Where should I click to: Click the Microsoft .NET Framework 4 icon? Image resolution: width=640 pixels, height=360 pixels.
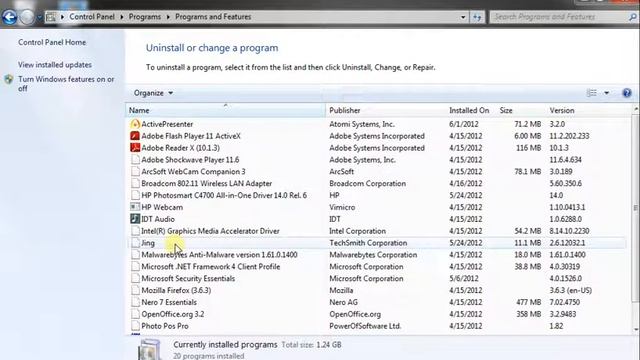coord(135,267)
